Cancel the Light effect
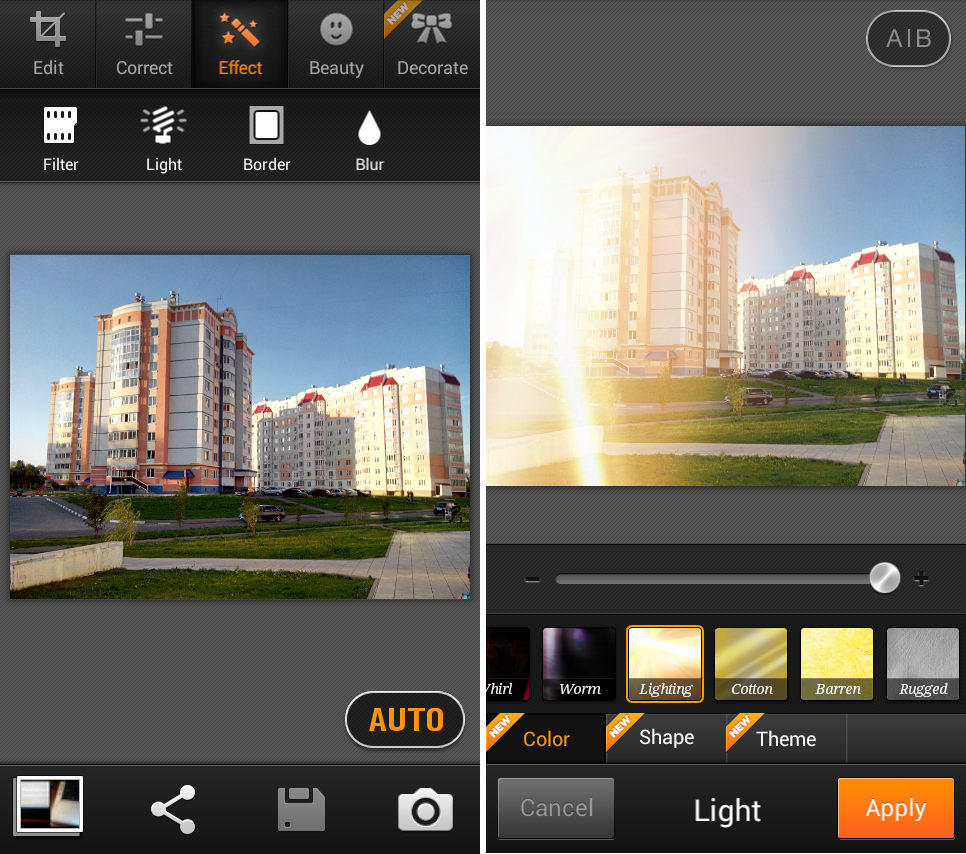 (556, 808)
